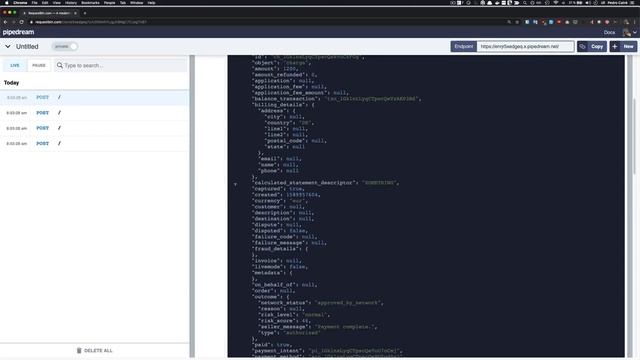Click the balance_transaction line in JSON

tap(337, 99)
